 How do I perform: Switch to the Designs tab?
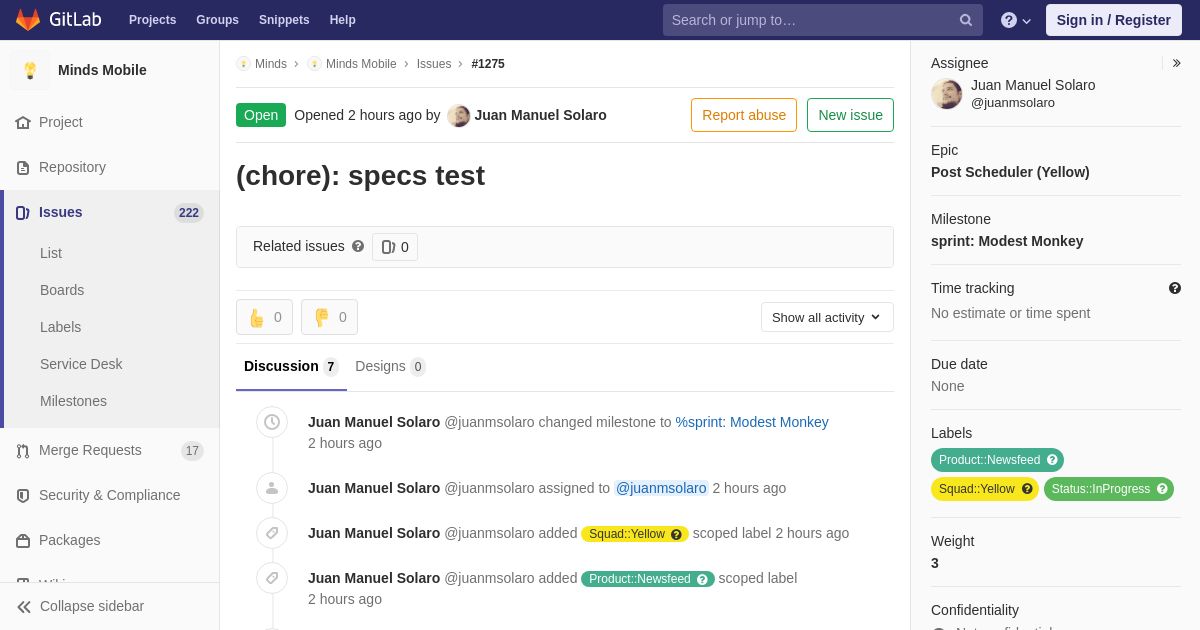click(390, 366)
